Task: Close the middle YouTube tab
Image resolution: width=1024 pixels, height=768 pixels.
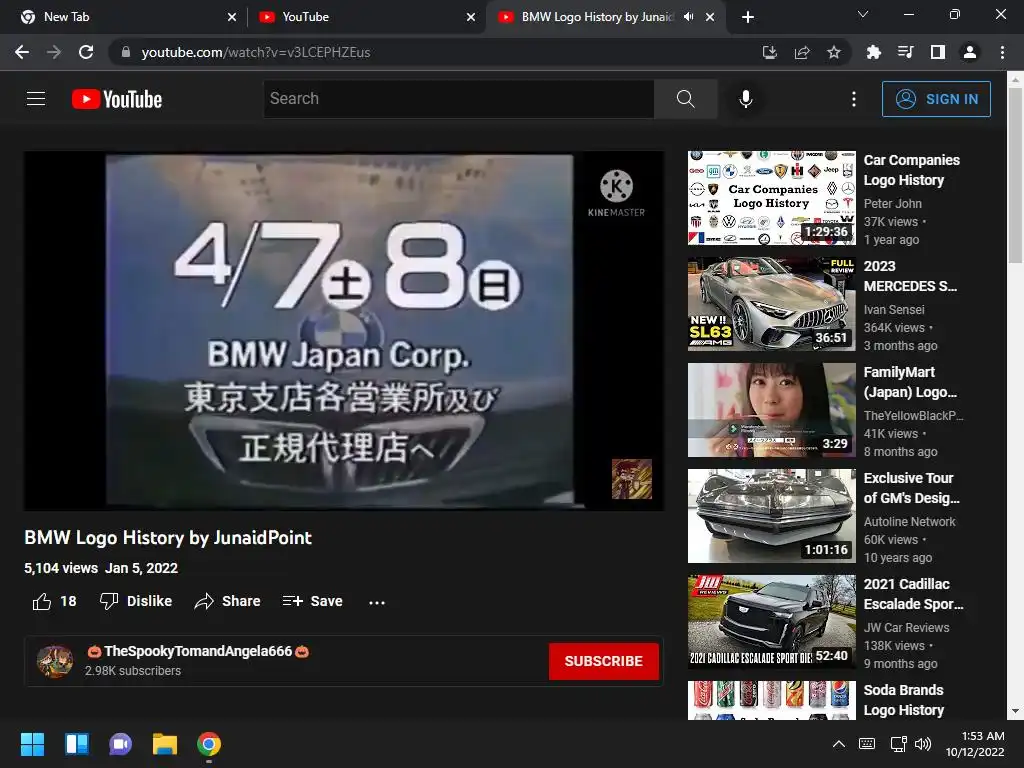Action: click(471, 17)
